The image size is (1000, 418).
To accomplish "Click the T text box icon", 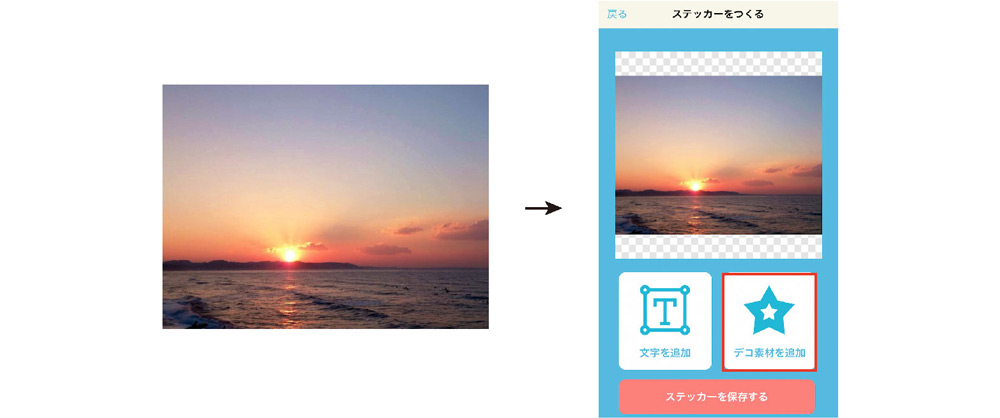I will point(665,310).
